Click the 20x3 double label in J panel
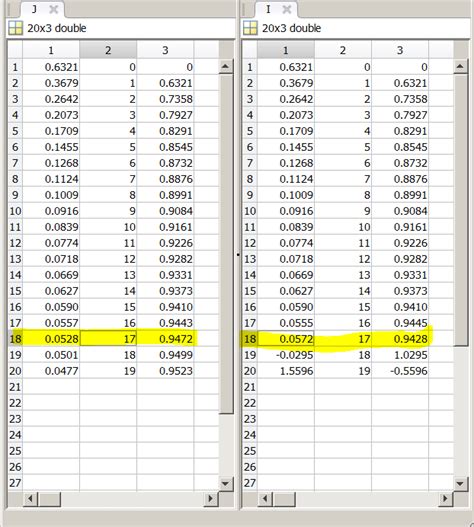Image resolution: width=474 pixels, height=527 pixels. pyautogui.click(x=56, y=28)
